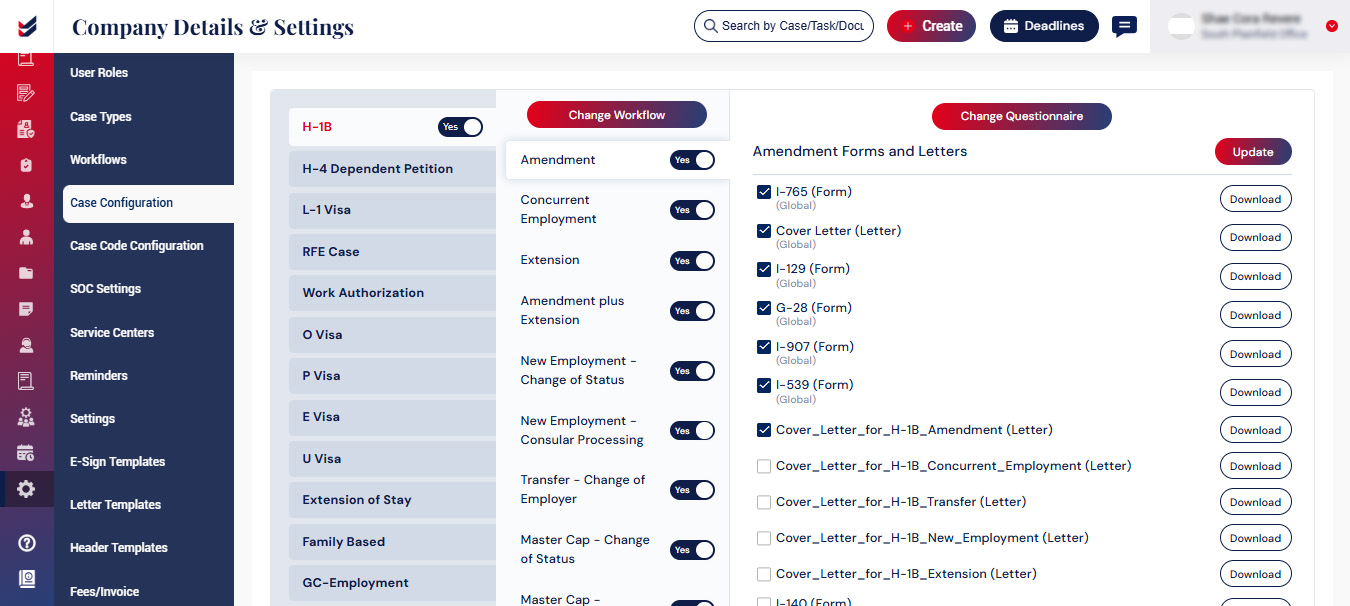Screen dimensions: 1350x606
Task: Click the Create button
Action: point(931,26)
